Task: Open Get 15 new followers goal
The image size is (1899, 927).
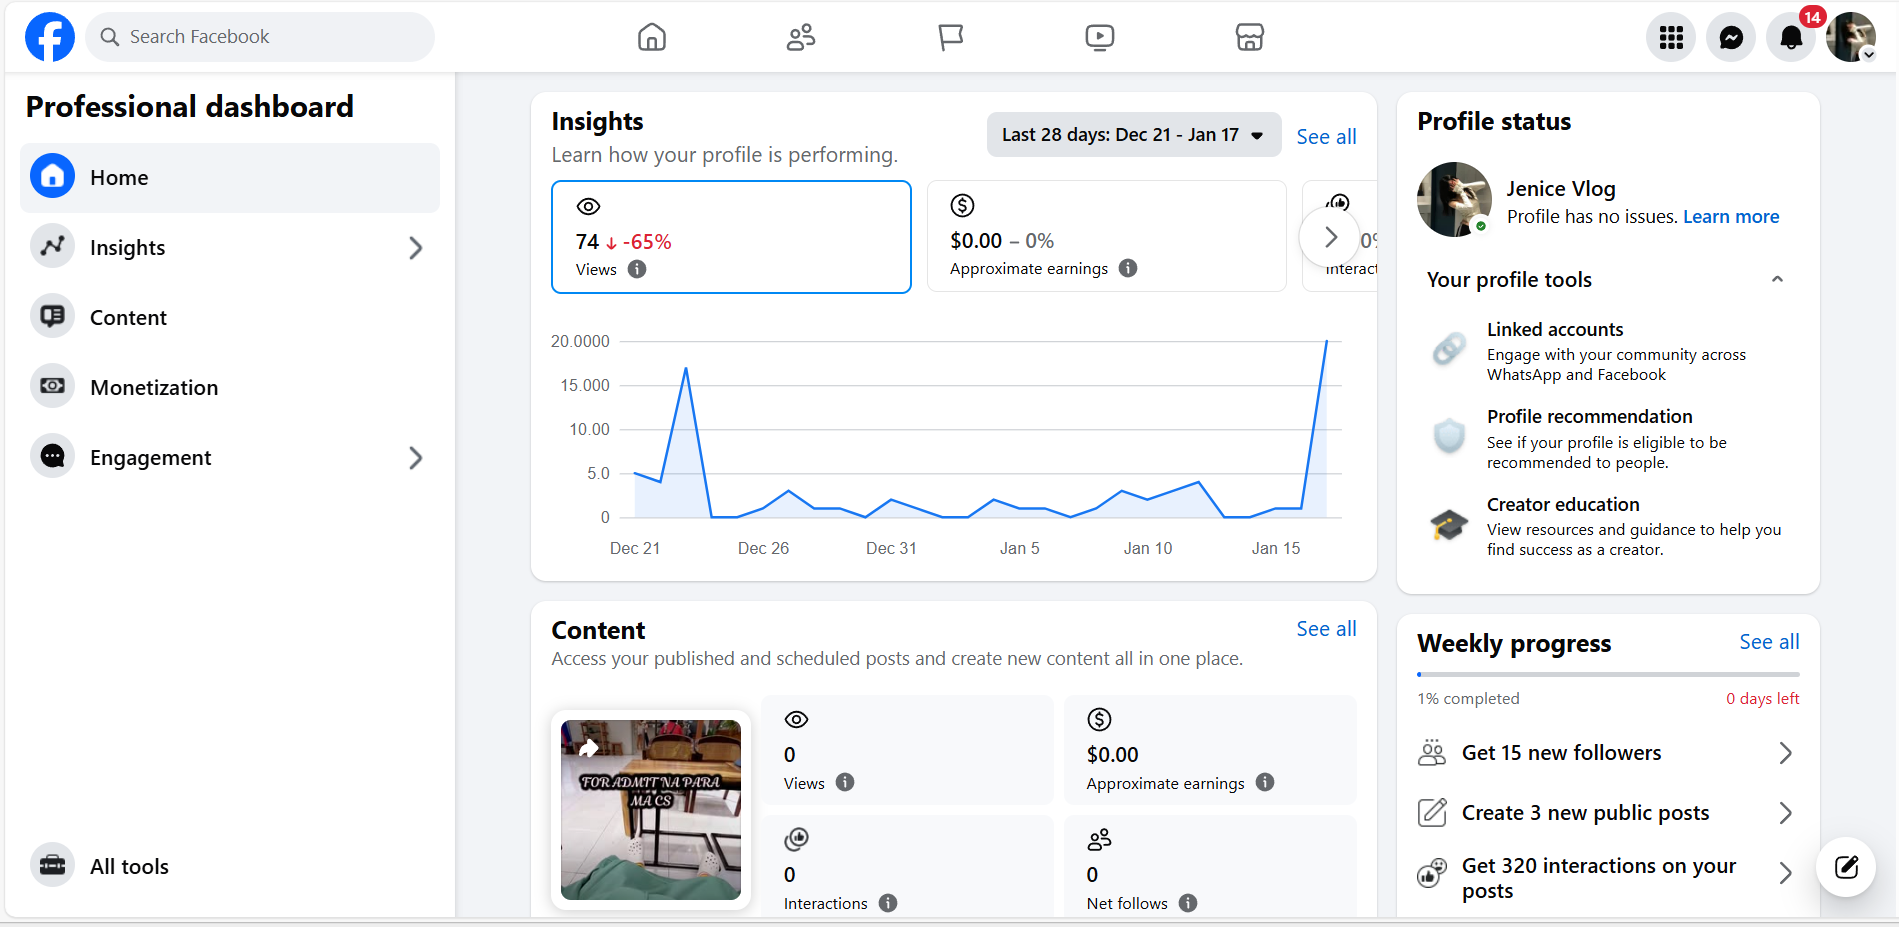Action: tap(1608, 753)
